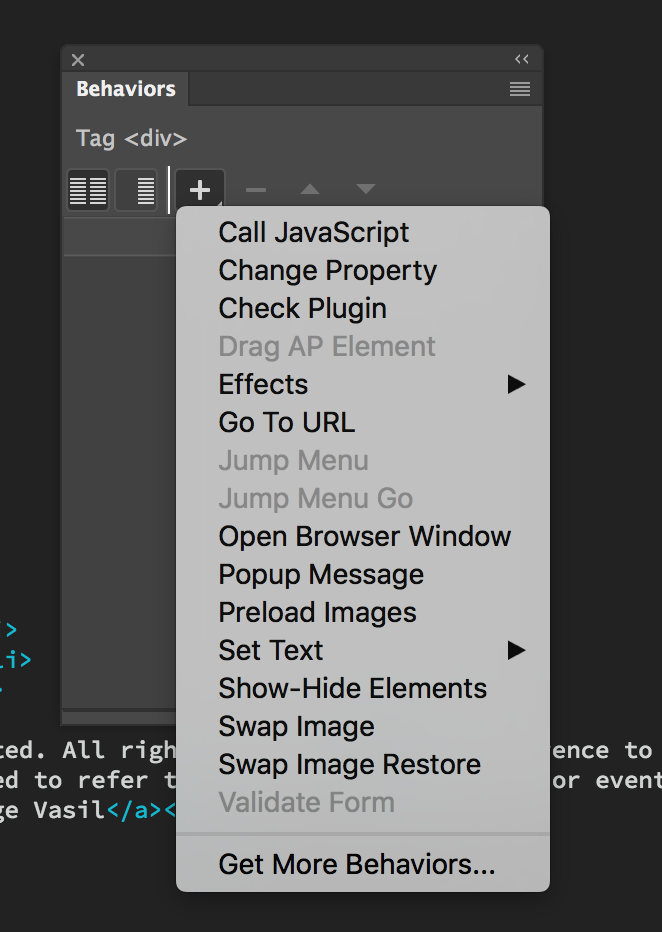Collapse the panel using the double-chevron icon

click(521, 59)
